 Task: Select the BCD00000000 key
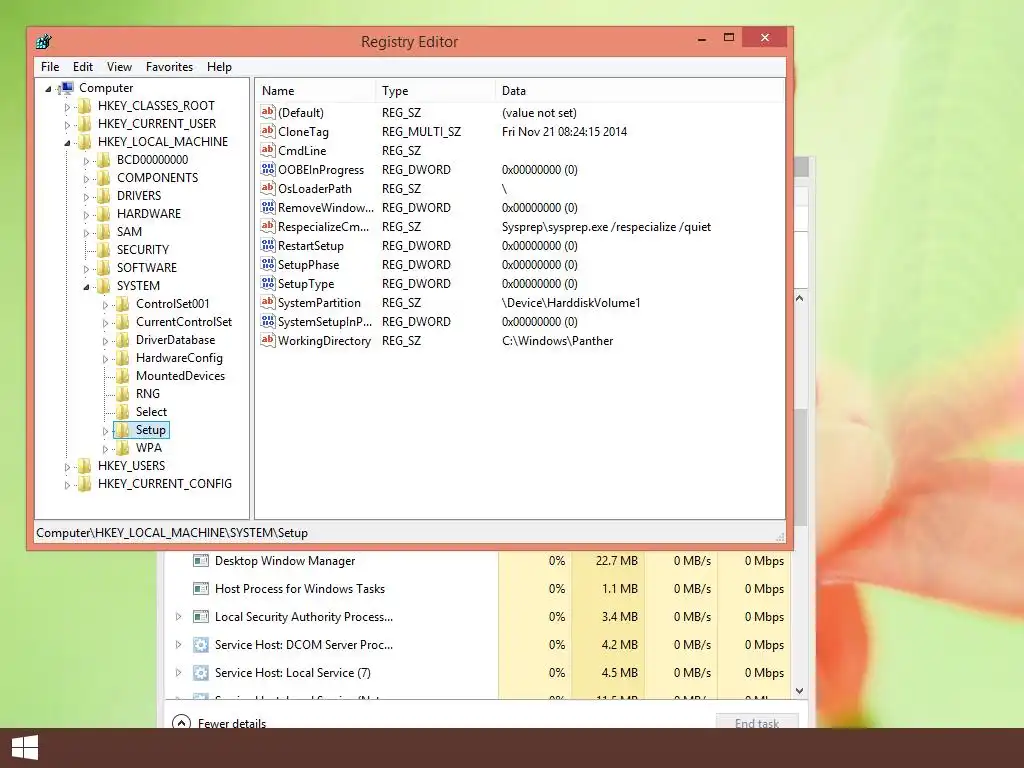click(x=152, y=159)
